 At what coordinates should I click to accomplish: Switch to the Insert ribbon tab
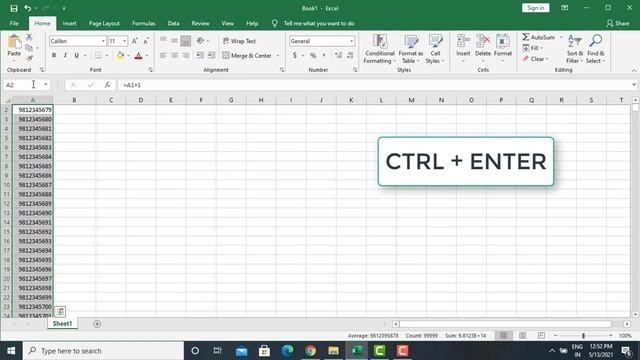click(69, 23)
